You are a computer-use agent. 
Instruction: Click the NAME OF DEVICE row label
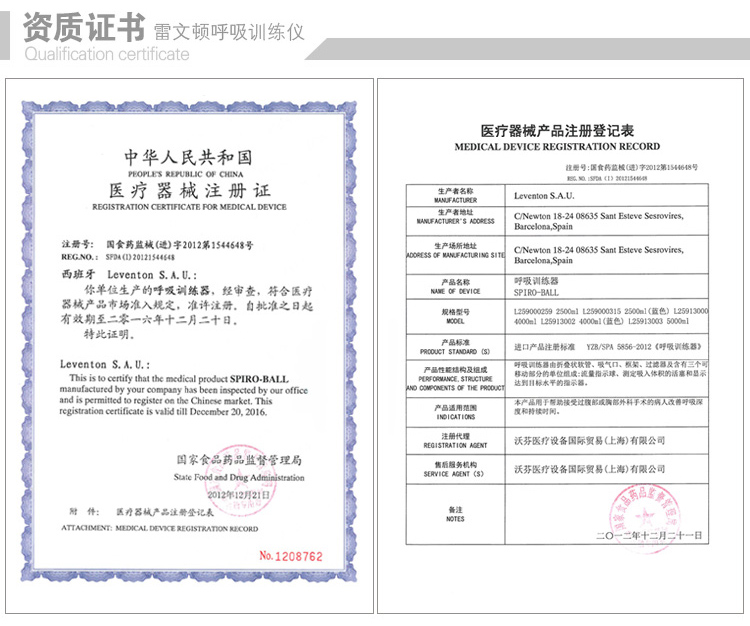pos(455,287)
